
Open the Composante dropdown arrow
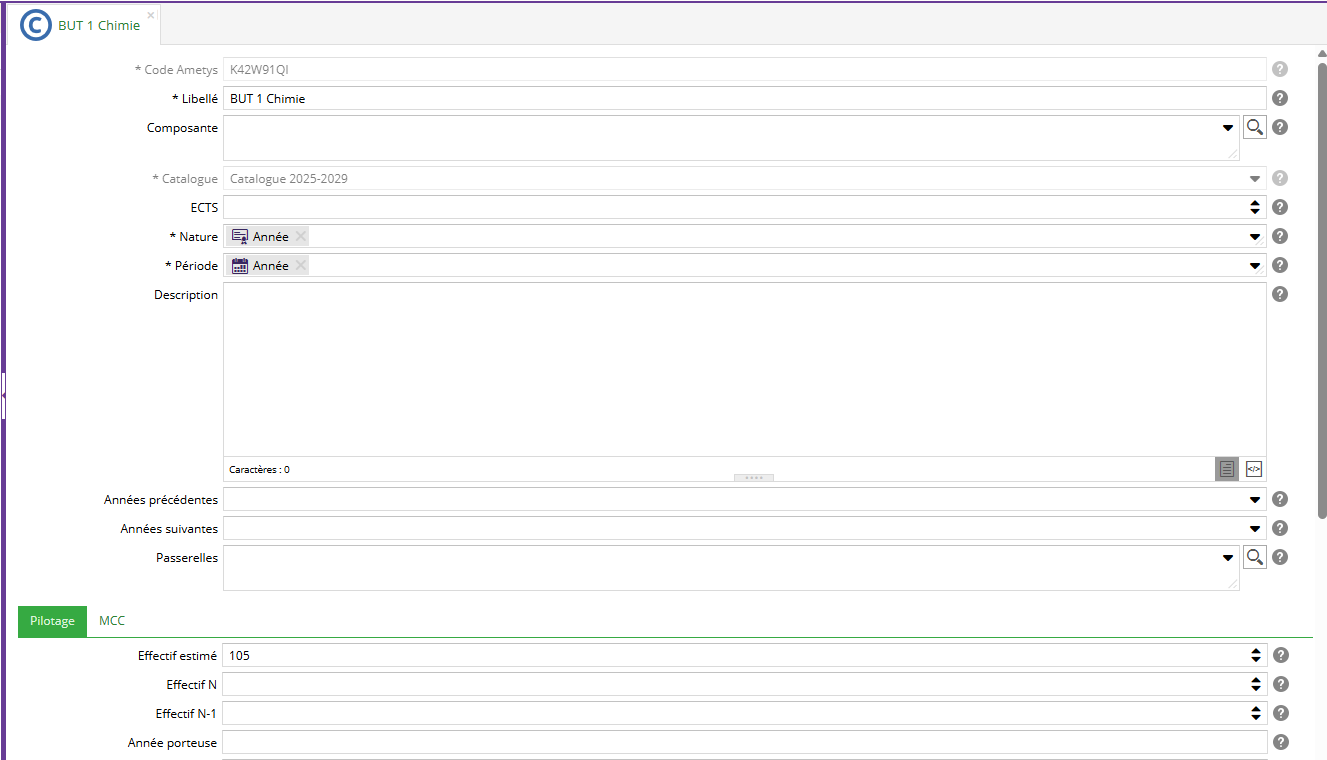(1228, 127)
